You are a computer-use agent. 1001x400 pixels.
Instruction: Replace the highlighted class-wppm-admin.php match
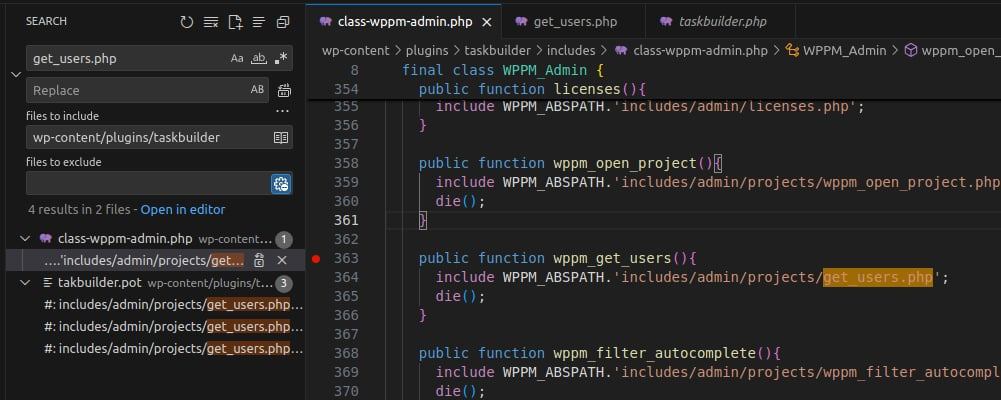click(259, 260)
